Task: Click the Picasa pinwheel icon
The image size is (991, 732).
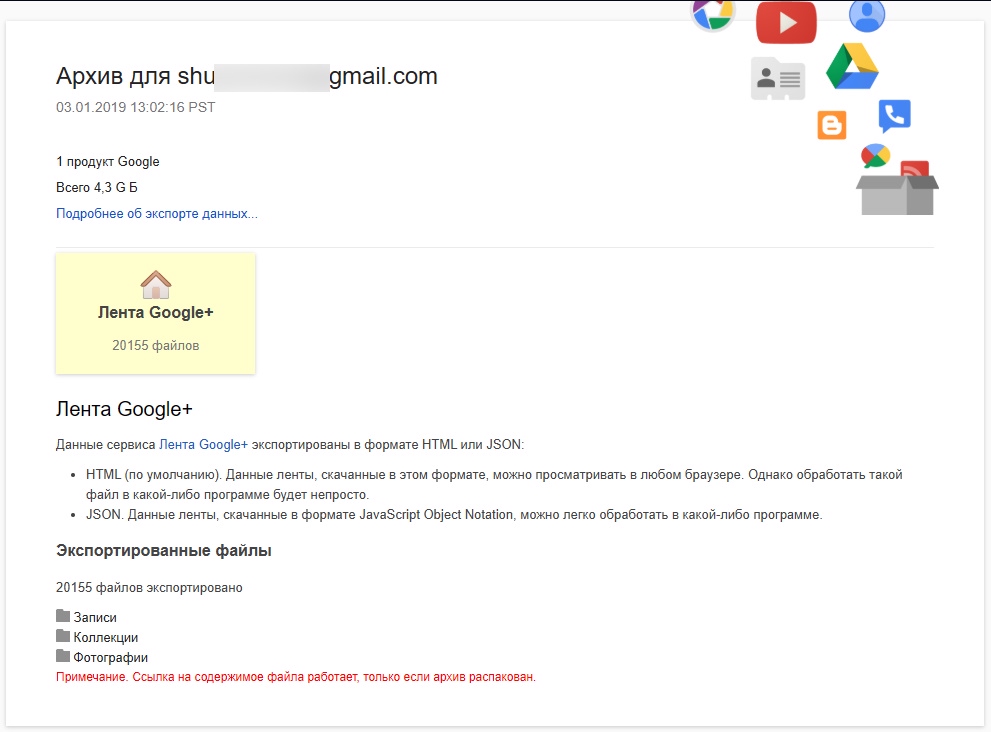Action: tap(713, 13)
